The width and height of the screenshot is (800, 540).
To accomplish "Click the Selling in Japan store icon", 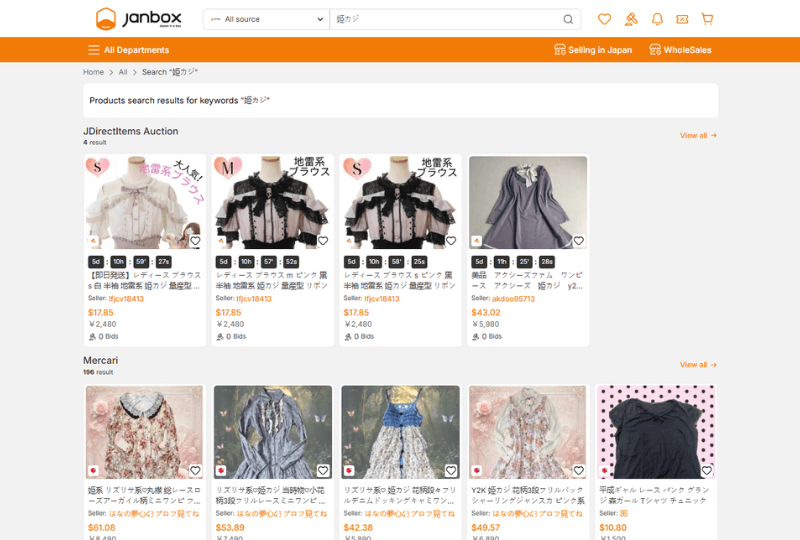I will (560, 50).
